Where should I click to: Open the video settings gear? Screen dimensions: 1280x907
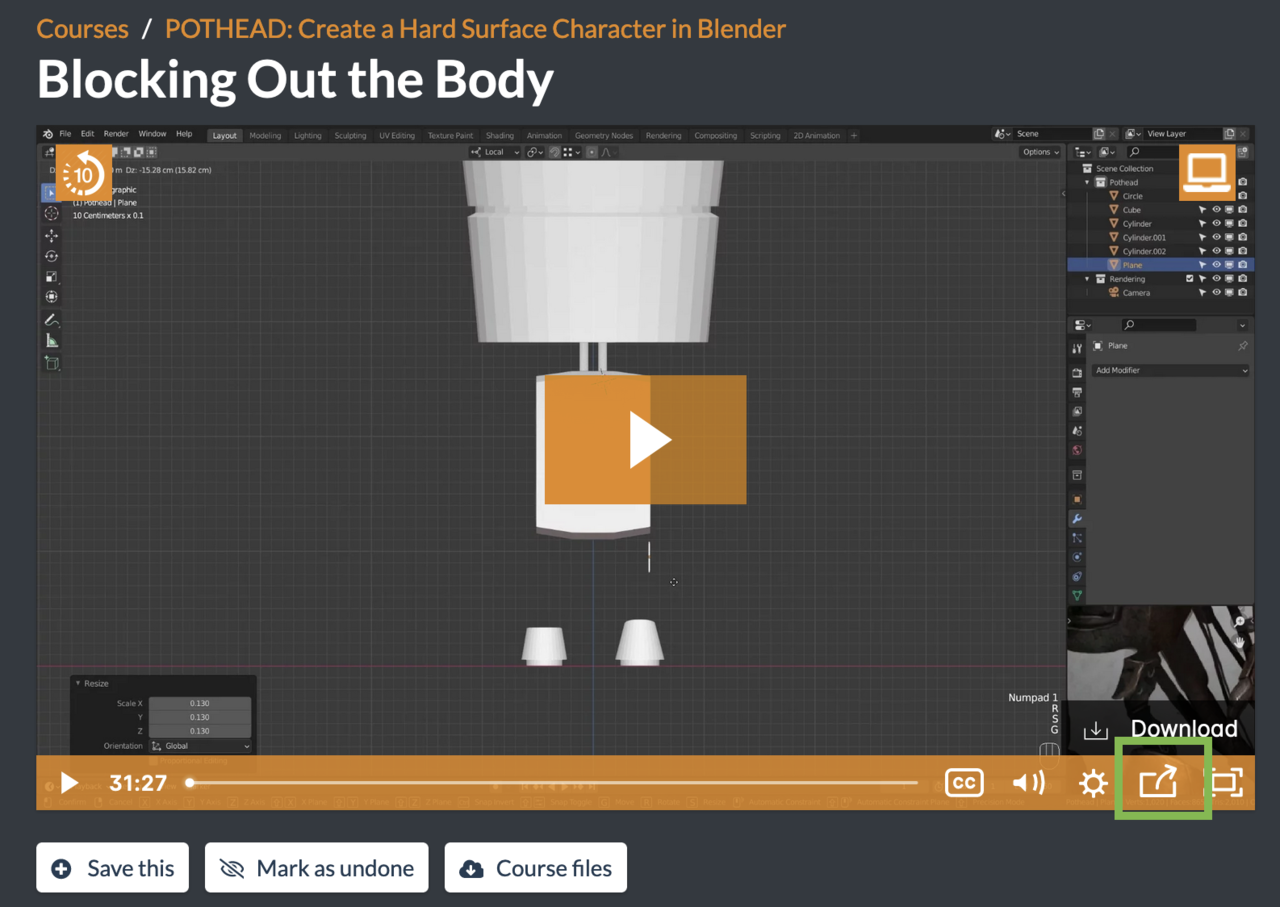1093,782
